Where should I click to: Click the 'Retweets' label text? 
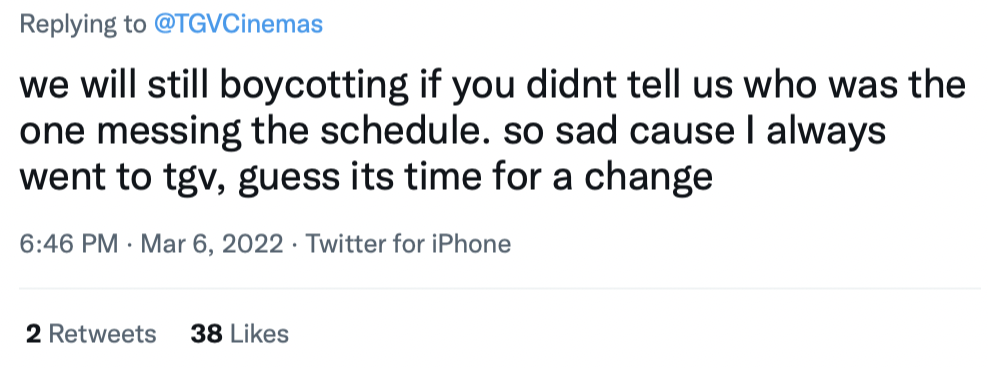(x=103, y=333)
